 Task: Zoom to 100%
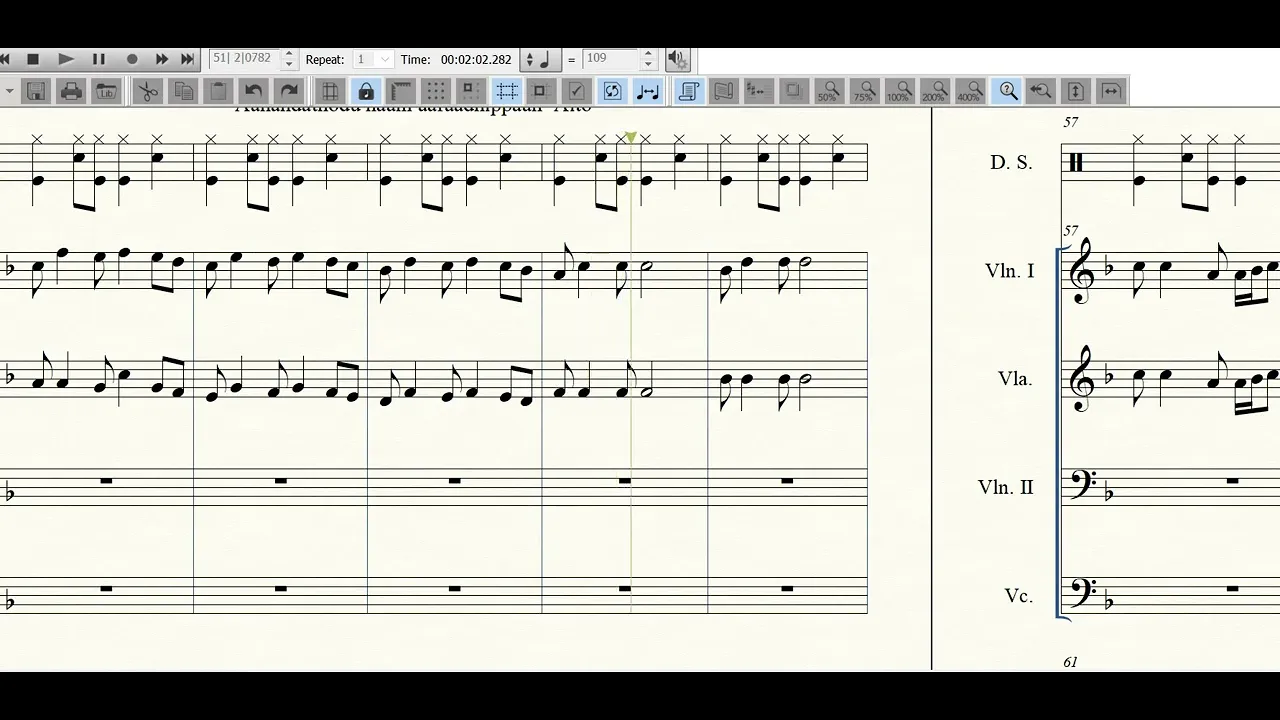(899, 91)
